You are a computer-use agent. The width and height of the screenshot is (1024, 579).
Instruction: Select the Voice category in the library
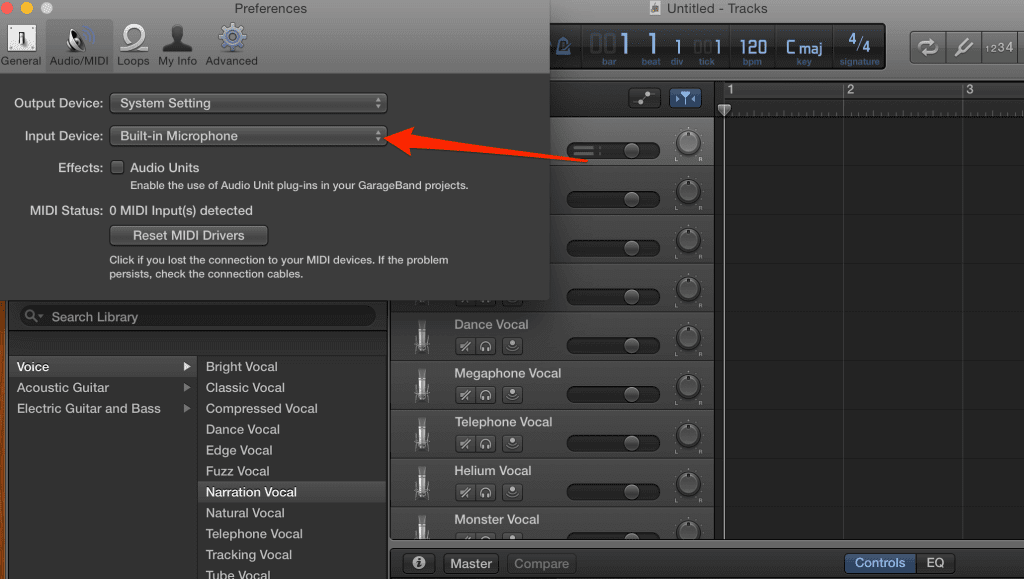pos(103,367)
